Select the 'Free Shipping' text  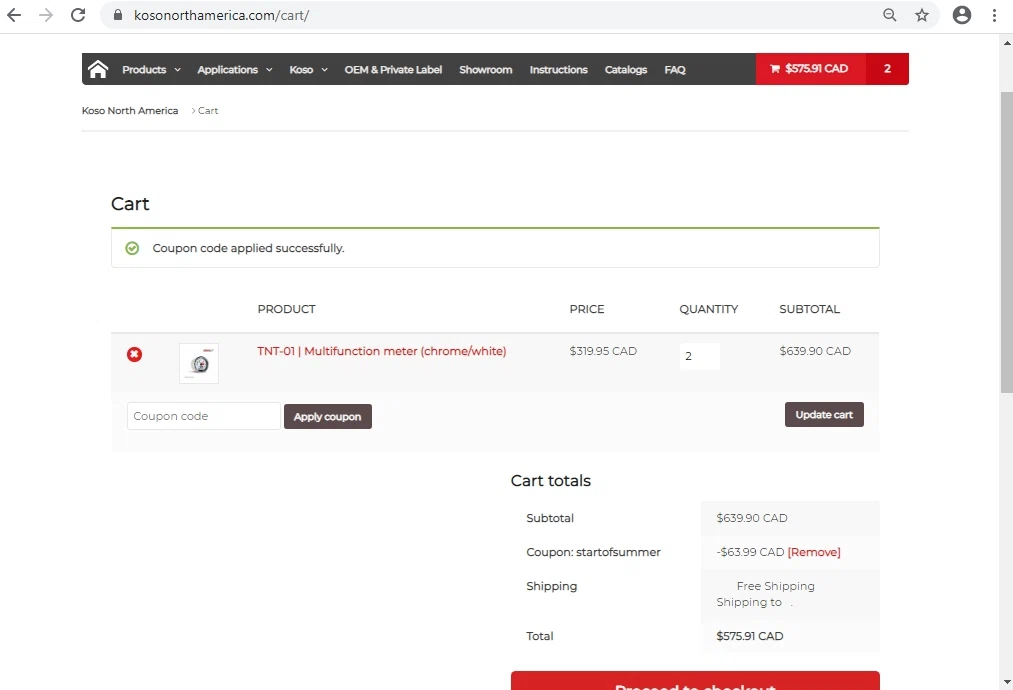[775, 586]
